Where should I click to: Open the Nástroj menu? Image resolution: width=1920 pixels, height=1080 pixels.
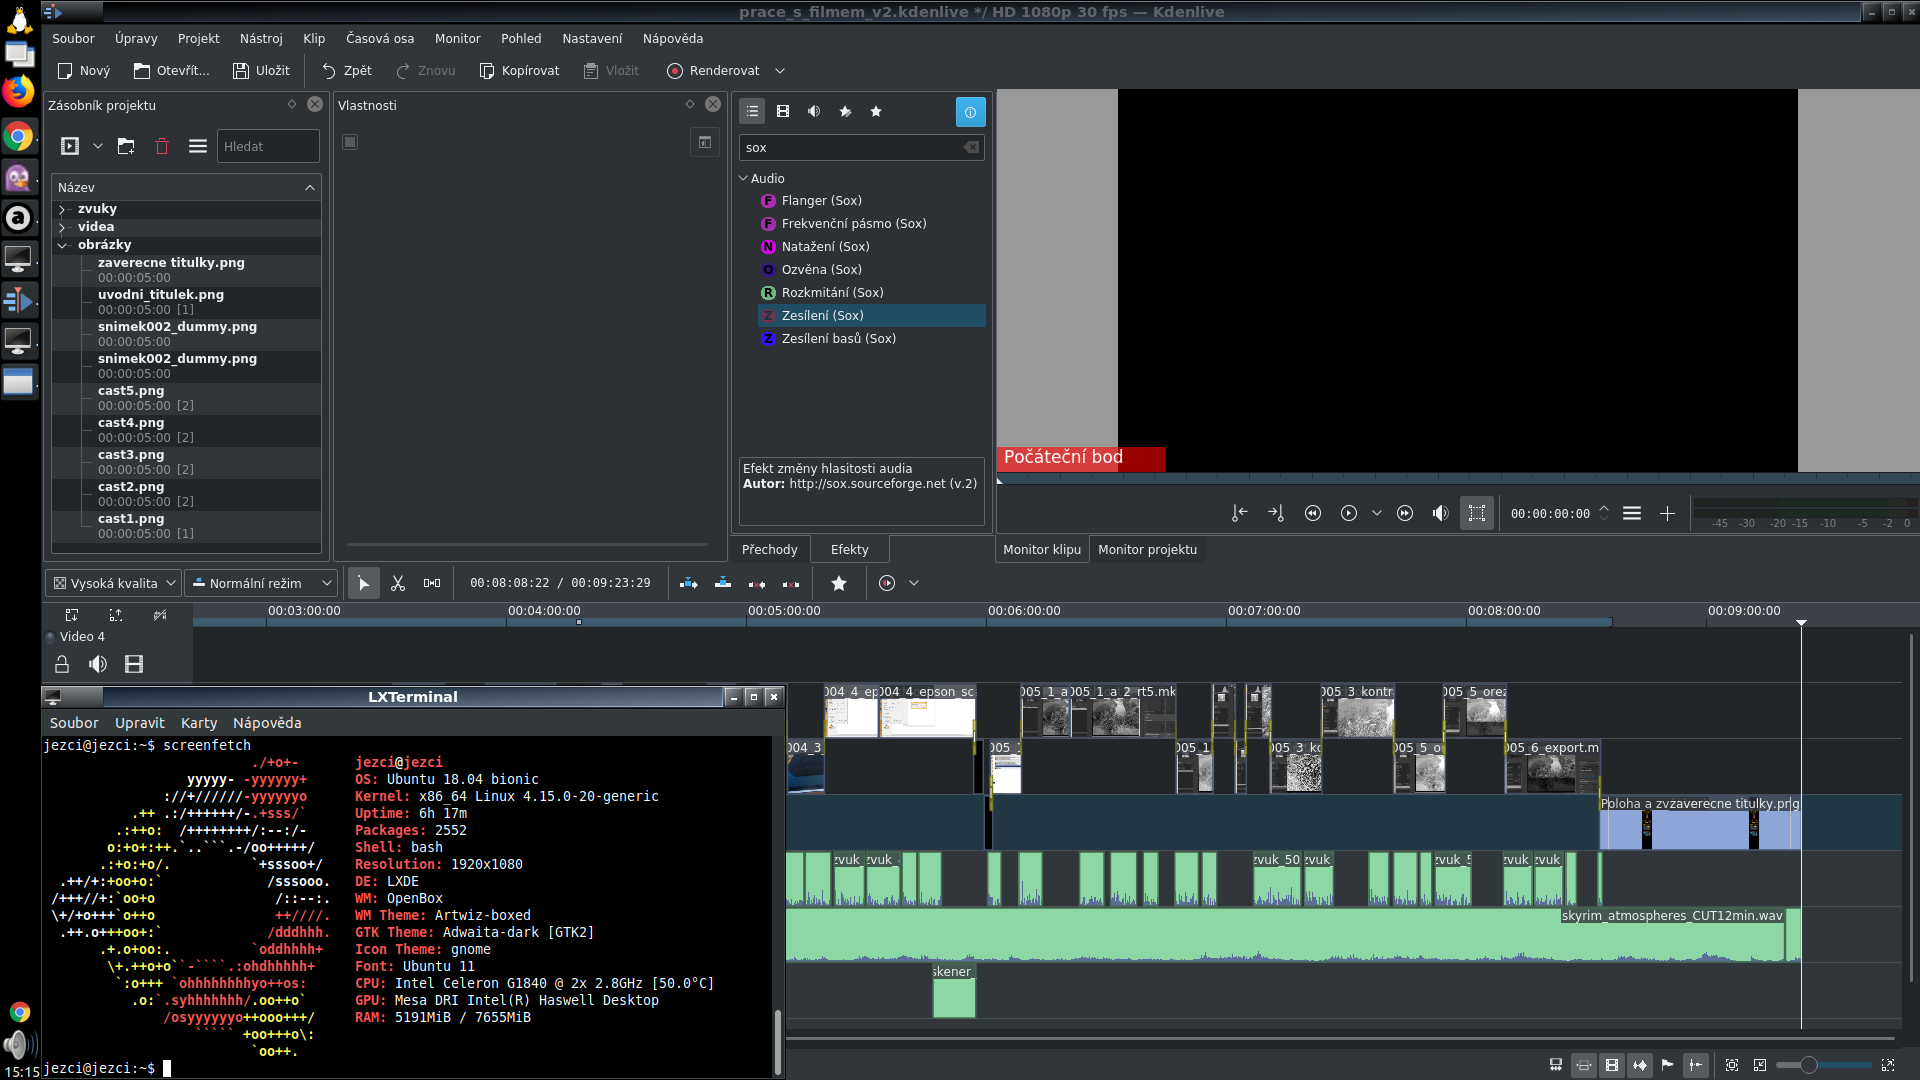[261, 38]
